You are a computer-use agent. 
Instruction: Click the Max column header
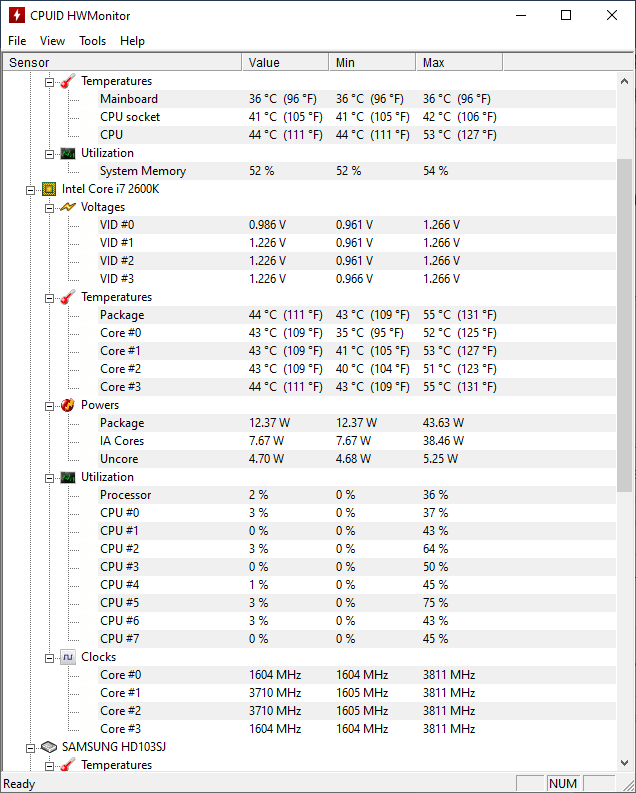pyautogui.click(x=459, y=62)
